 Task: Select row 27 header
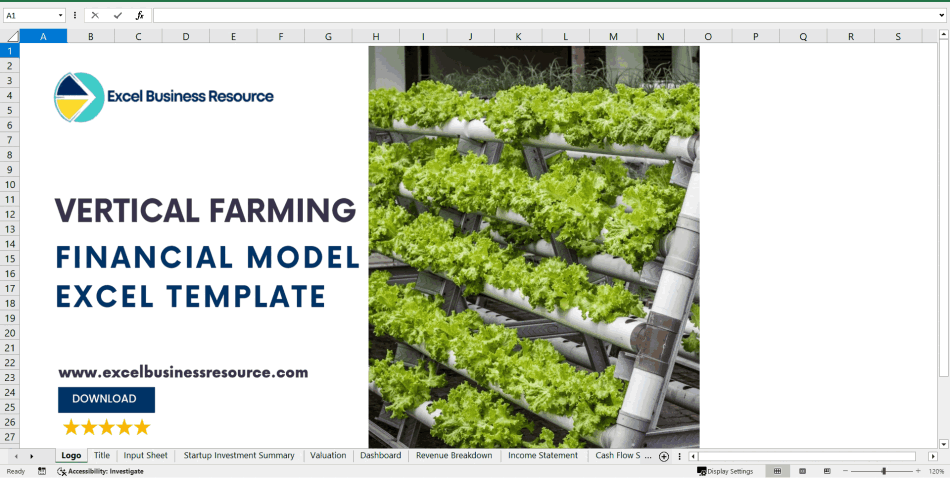pos(10,437)
